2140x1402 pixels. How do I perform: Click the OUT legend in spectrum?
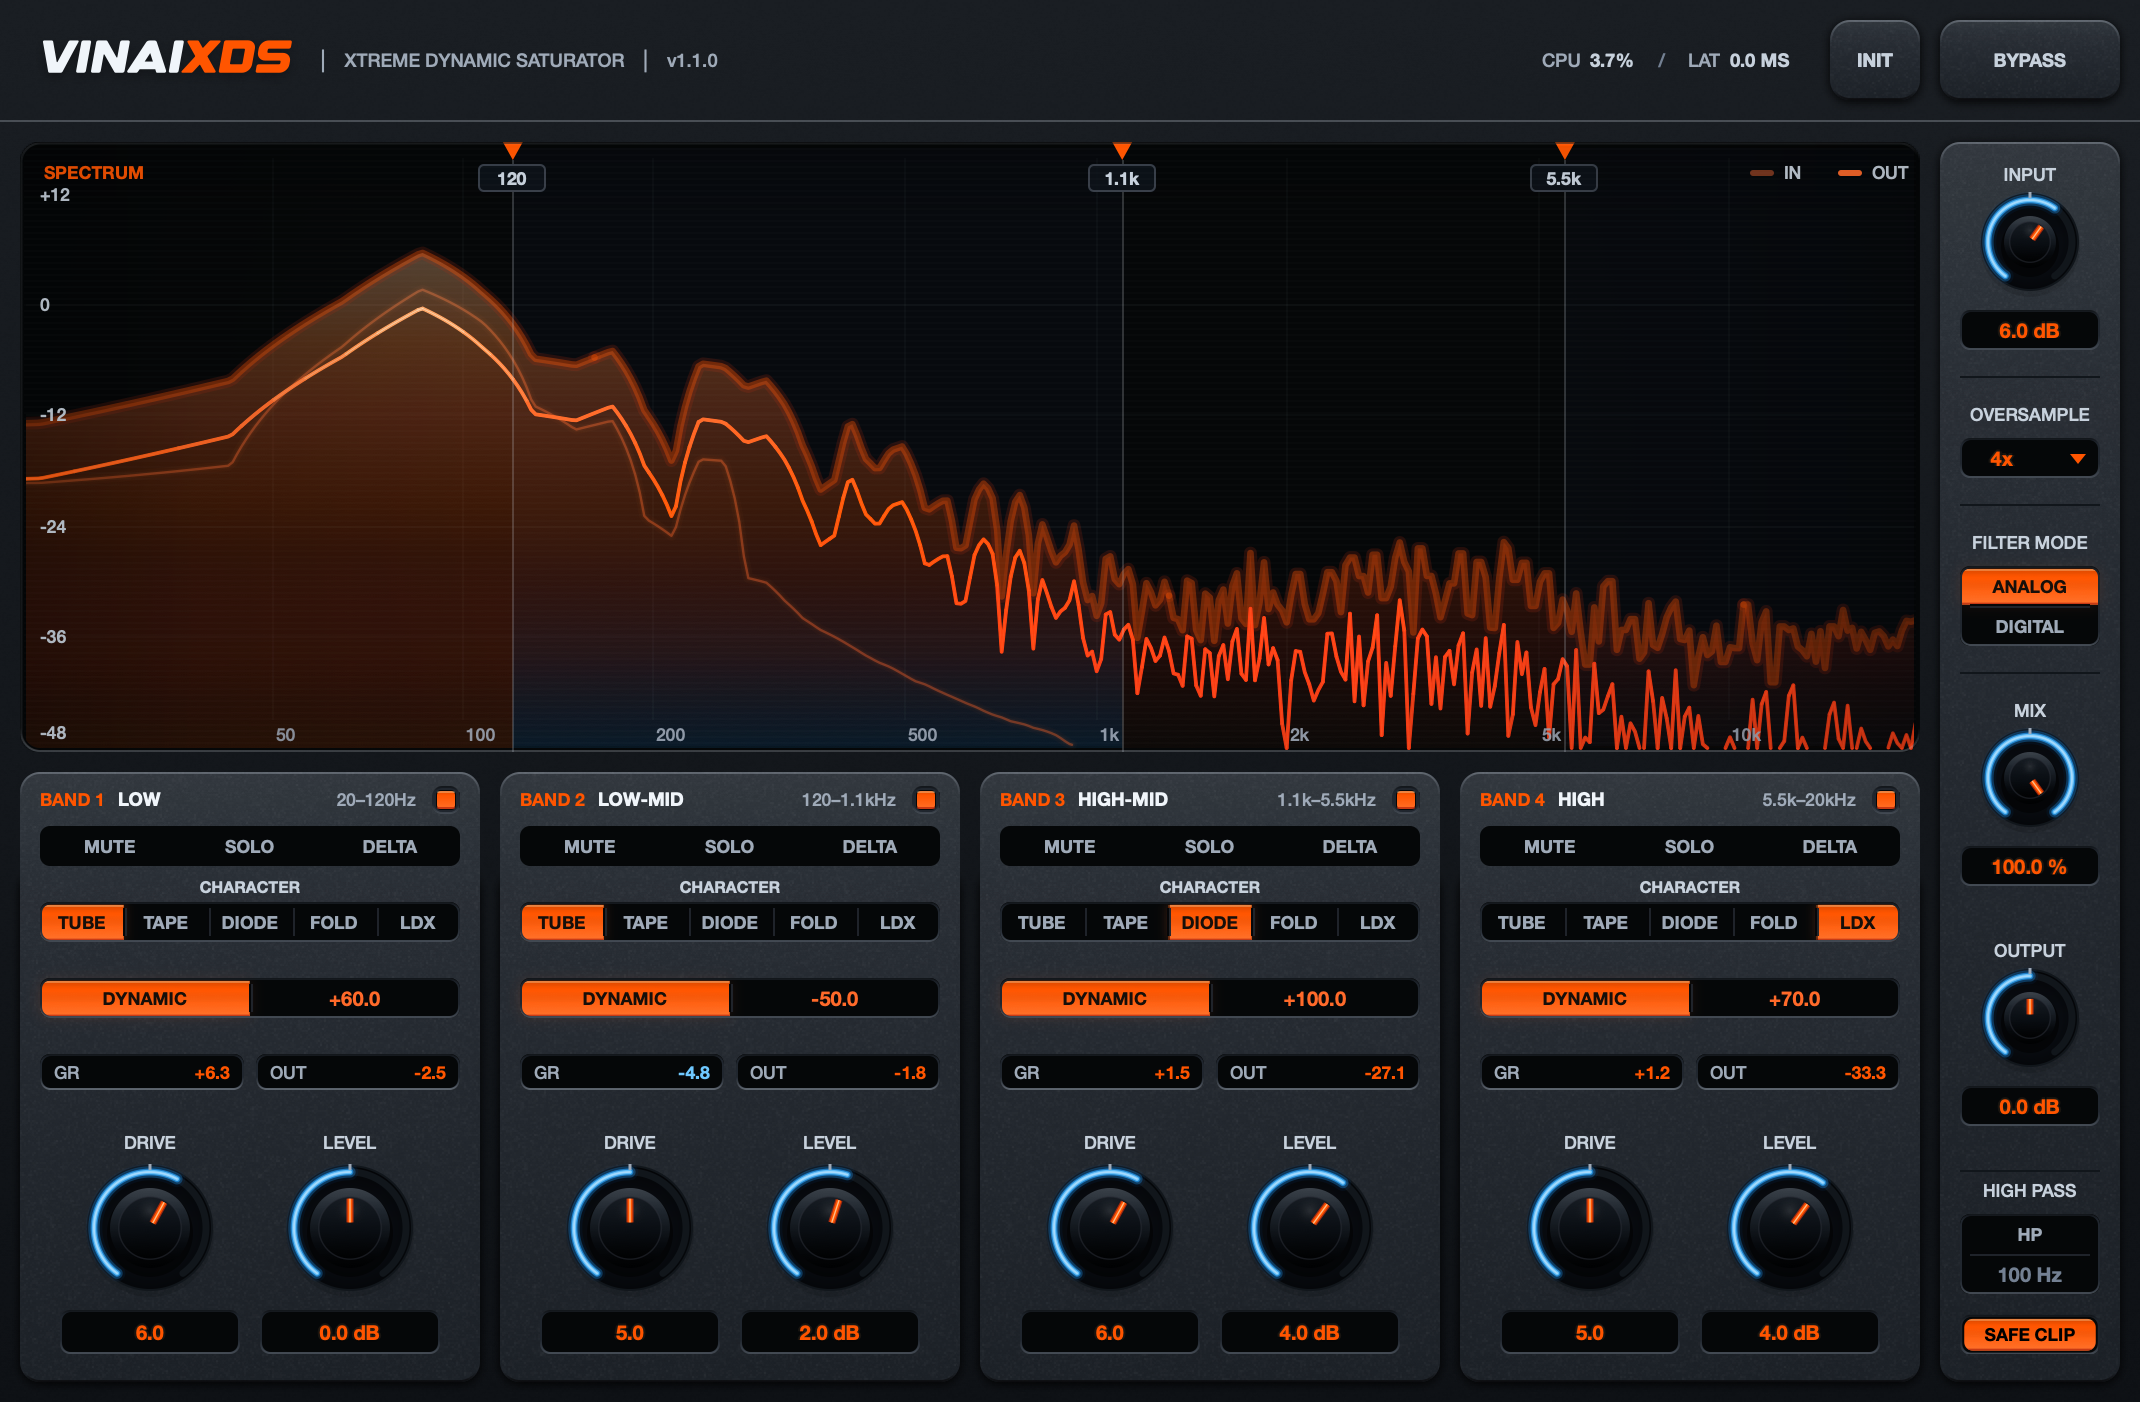1873,173
